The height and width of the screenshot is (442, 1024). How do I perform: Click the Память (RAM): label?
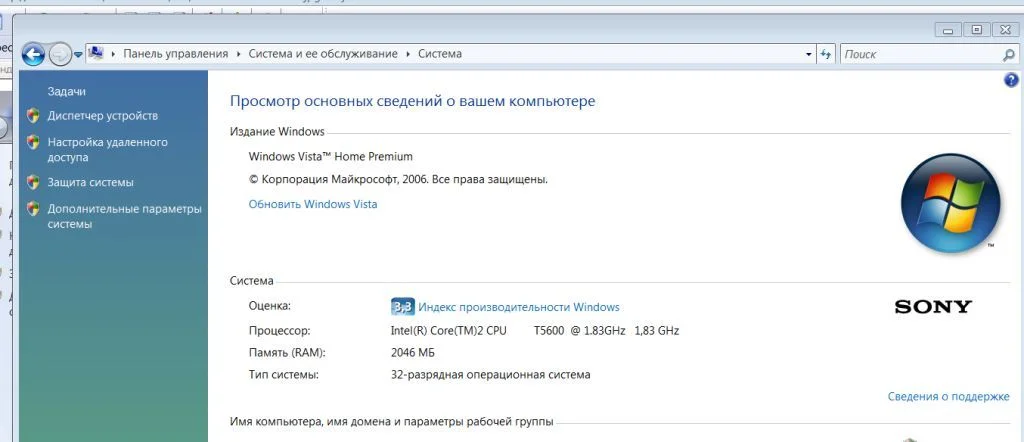[287, 353]
